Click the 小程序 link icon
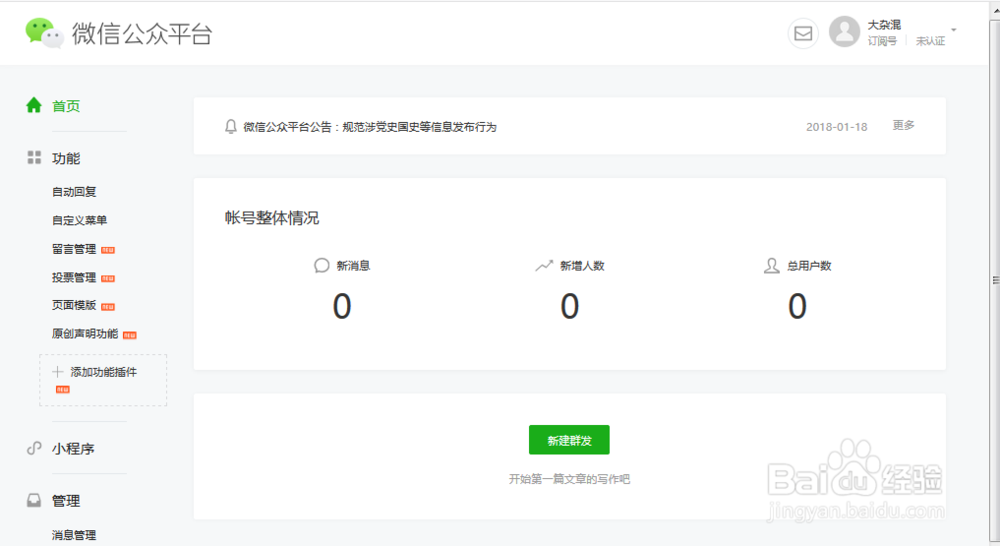The image size is (1000, 546). (x=34, y=448)
